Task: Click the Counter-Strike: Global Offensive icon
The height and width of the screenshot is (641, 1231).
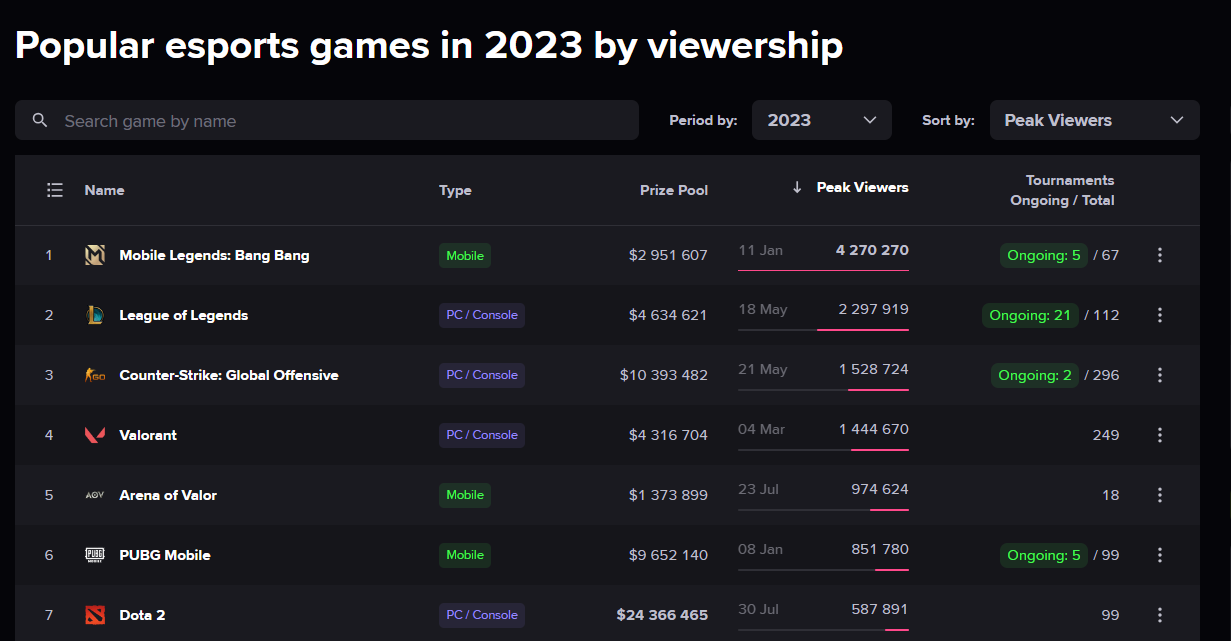Action: point(95,375)
